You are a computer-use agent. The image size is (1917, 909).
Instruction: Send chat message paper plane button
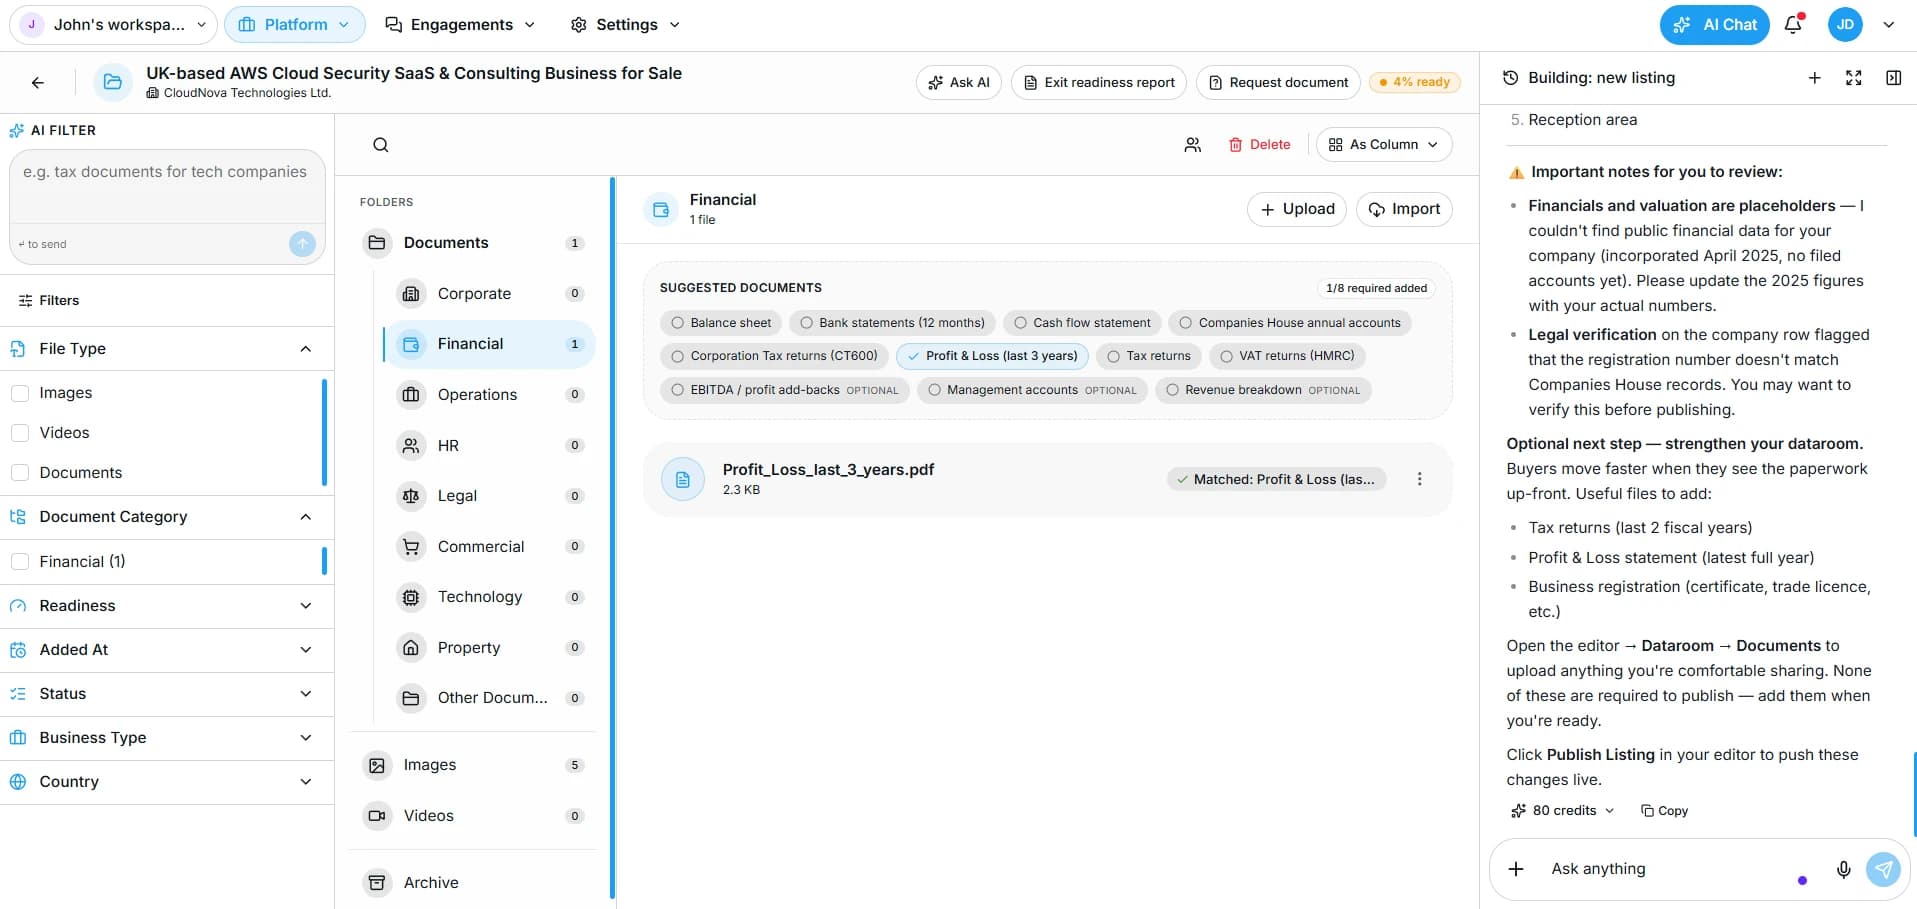click(1883, 869)
